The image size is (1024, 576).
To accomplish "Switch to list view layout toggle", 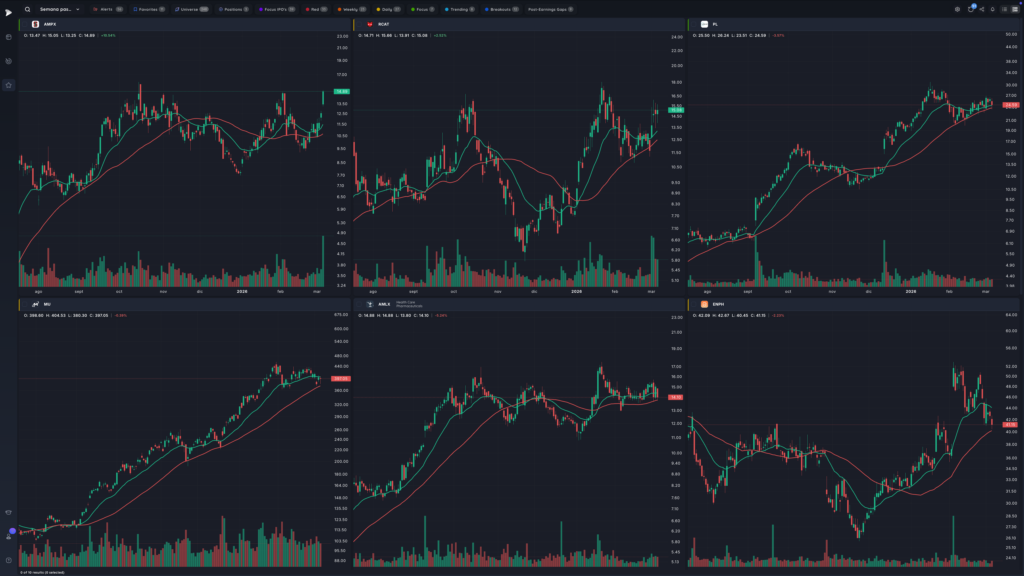I will click(1004, 9).
